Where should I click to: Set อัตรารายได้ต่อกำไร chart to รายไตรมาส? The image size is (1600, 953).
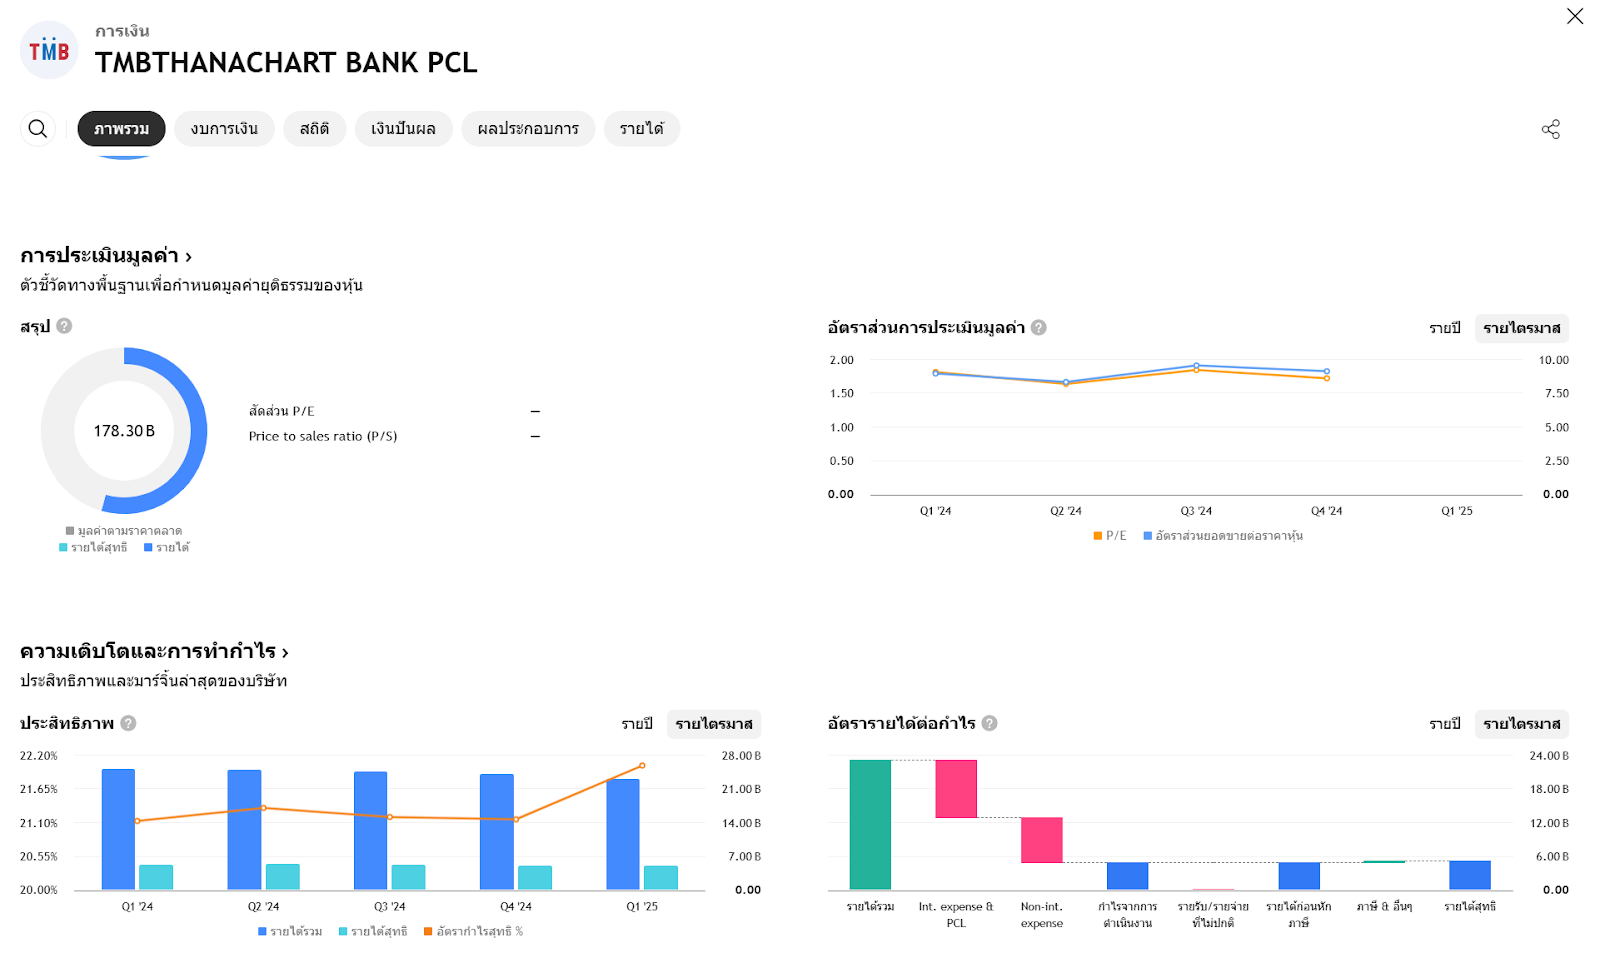point(1521,724)
